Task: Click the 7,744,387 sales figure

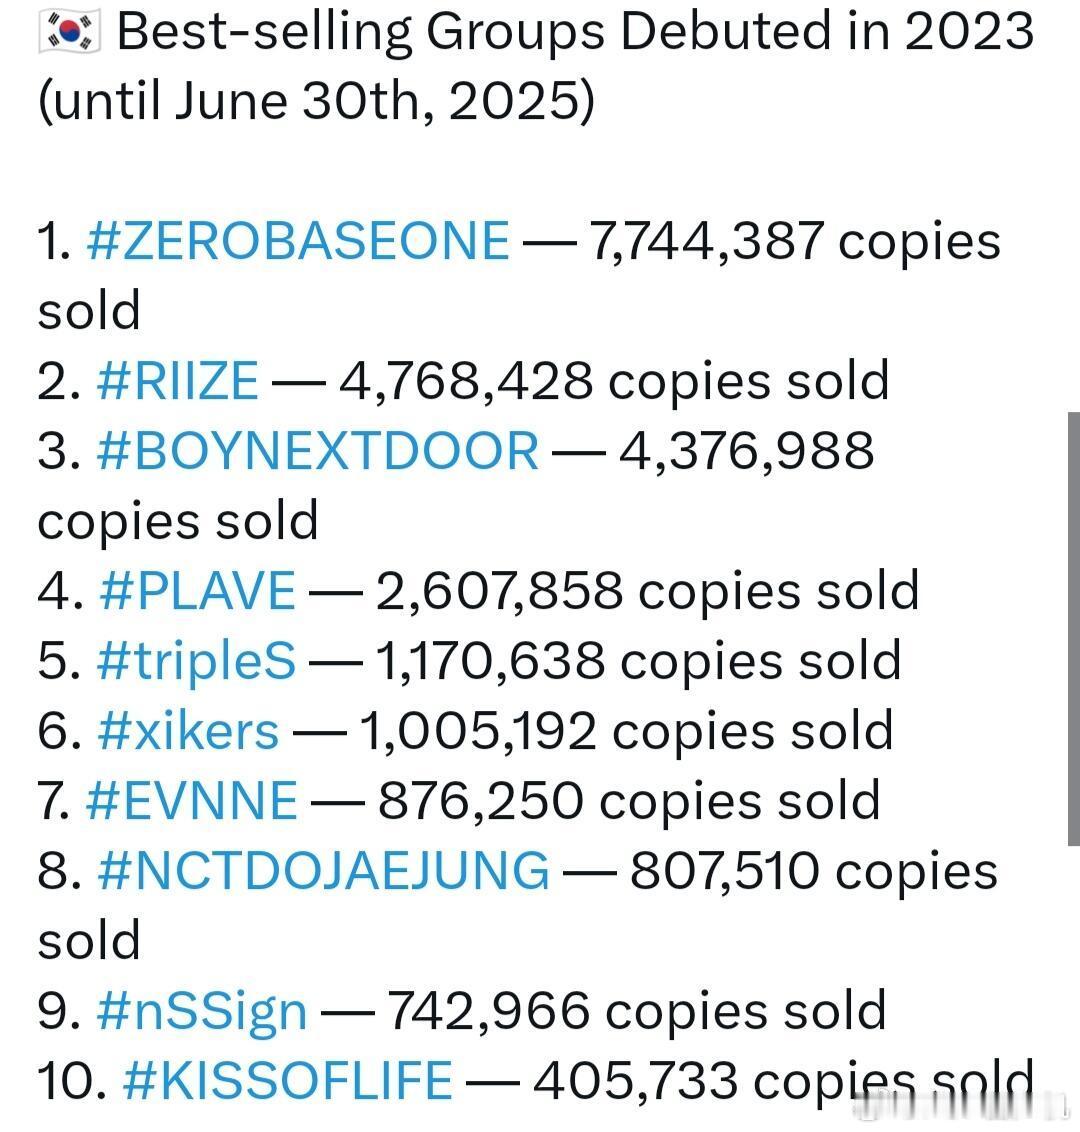Action: point(707,240)
